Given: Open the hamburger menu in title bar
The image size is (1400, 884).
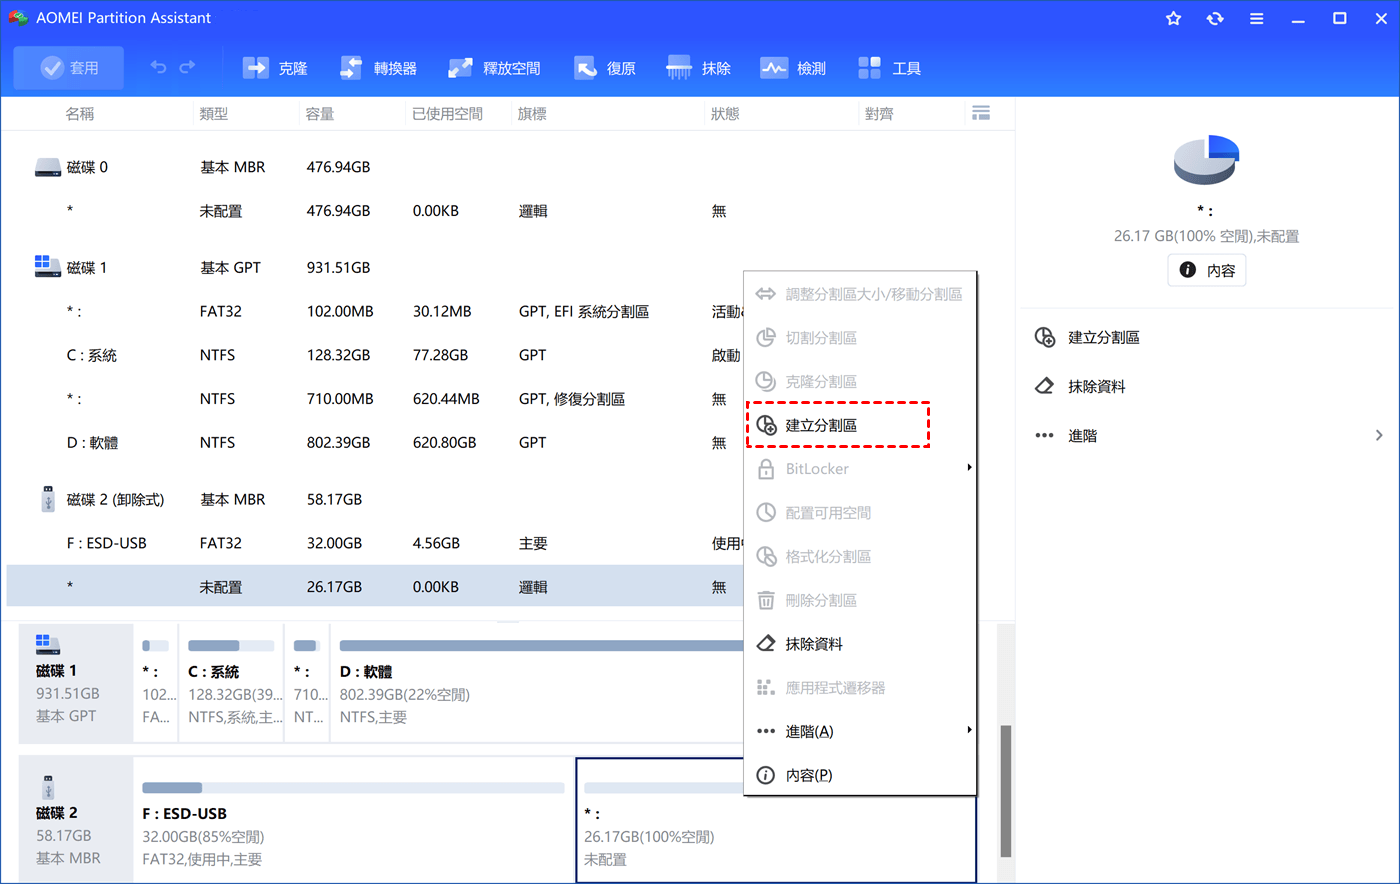Looking at the screenshot, I should [1256, 18].
